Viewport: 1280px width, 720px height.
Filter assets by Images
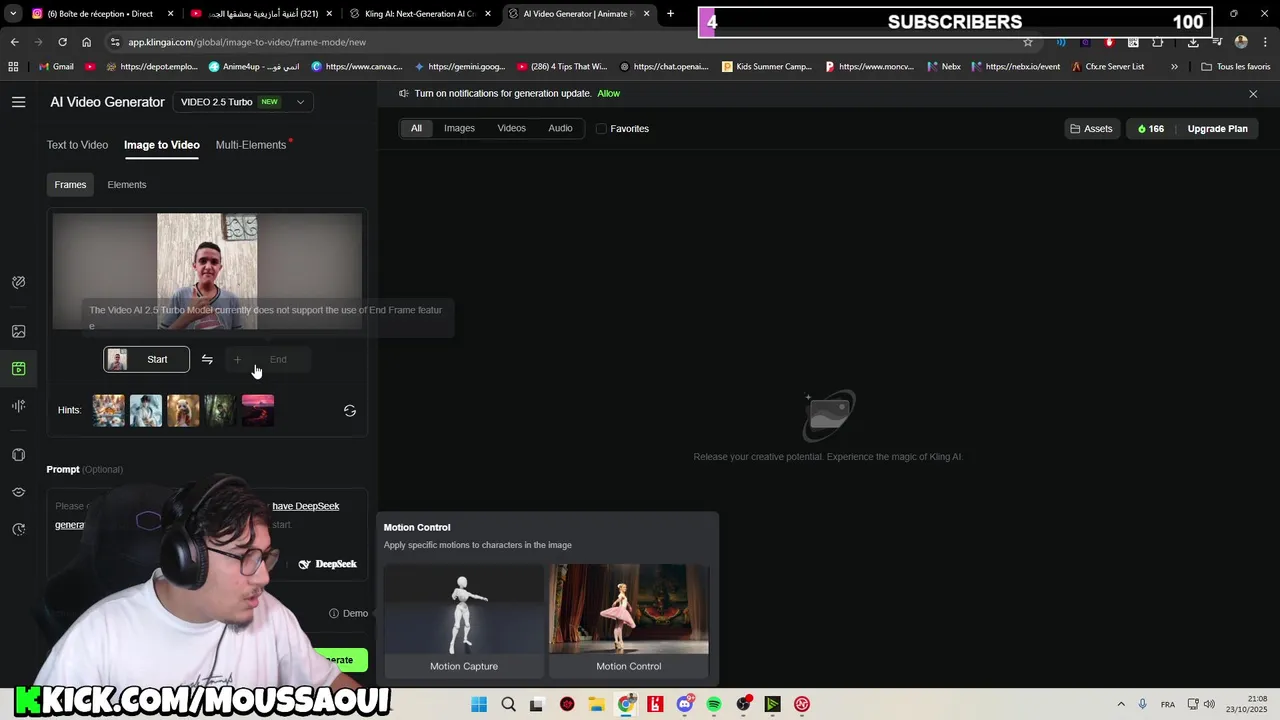459,128
